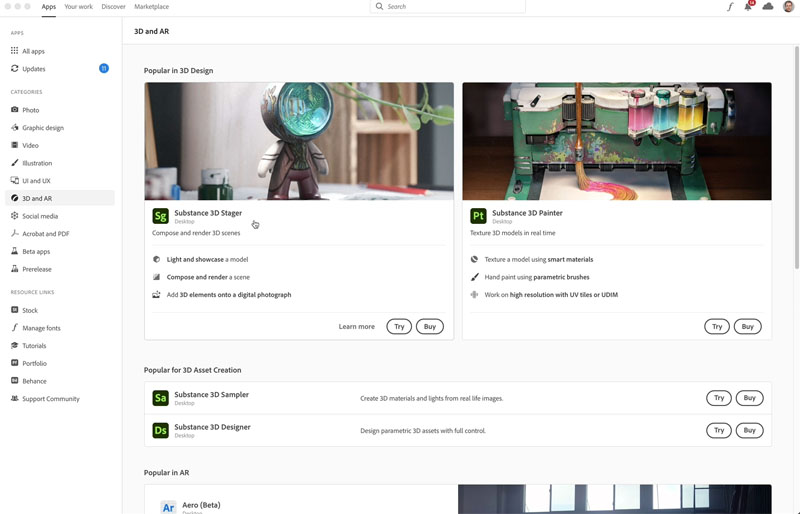Select the Acrobat and PDF icon
This screenshot has width=800, height=514.
pos(14,233)
